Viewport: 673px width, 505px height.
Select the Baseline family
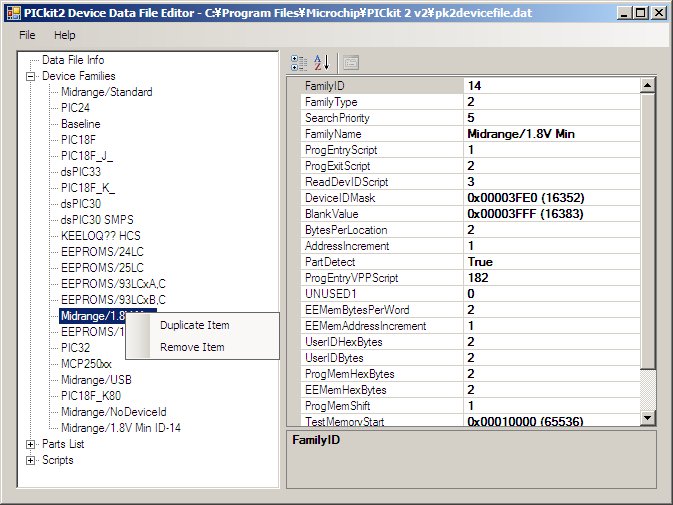tap(81, 124)
